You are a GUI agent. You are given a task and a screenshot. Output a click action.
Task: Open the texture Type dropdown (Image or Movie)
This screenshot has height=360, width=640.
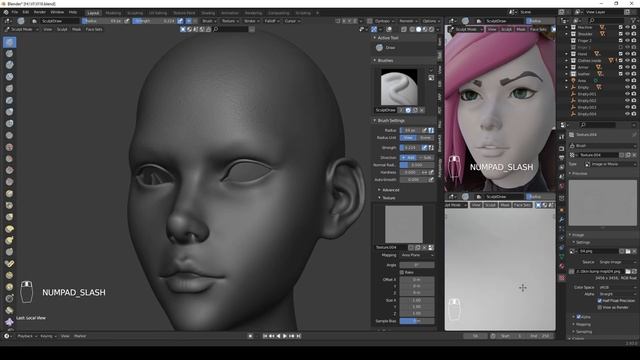[610, 164]
